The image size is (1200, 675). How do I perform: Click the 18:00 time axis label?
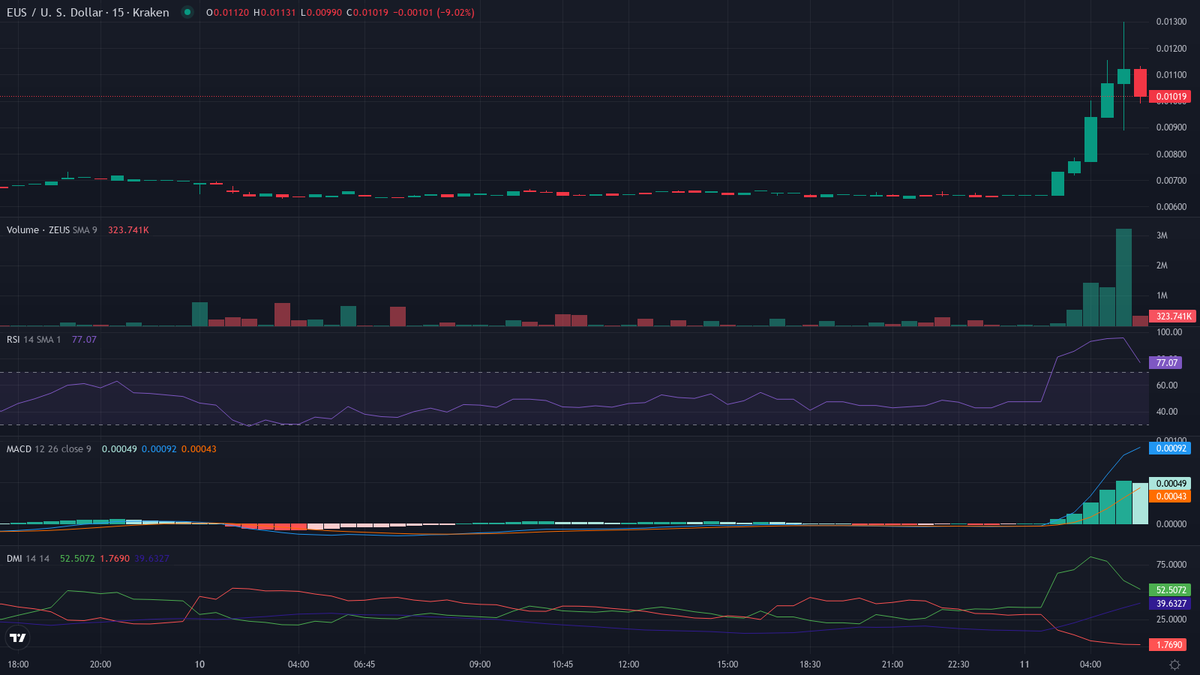[17, 664]
